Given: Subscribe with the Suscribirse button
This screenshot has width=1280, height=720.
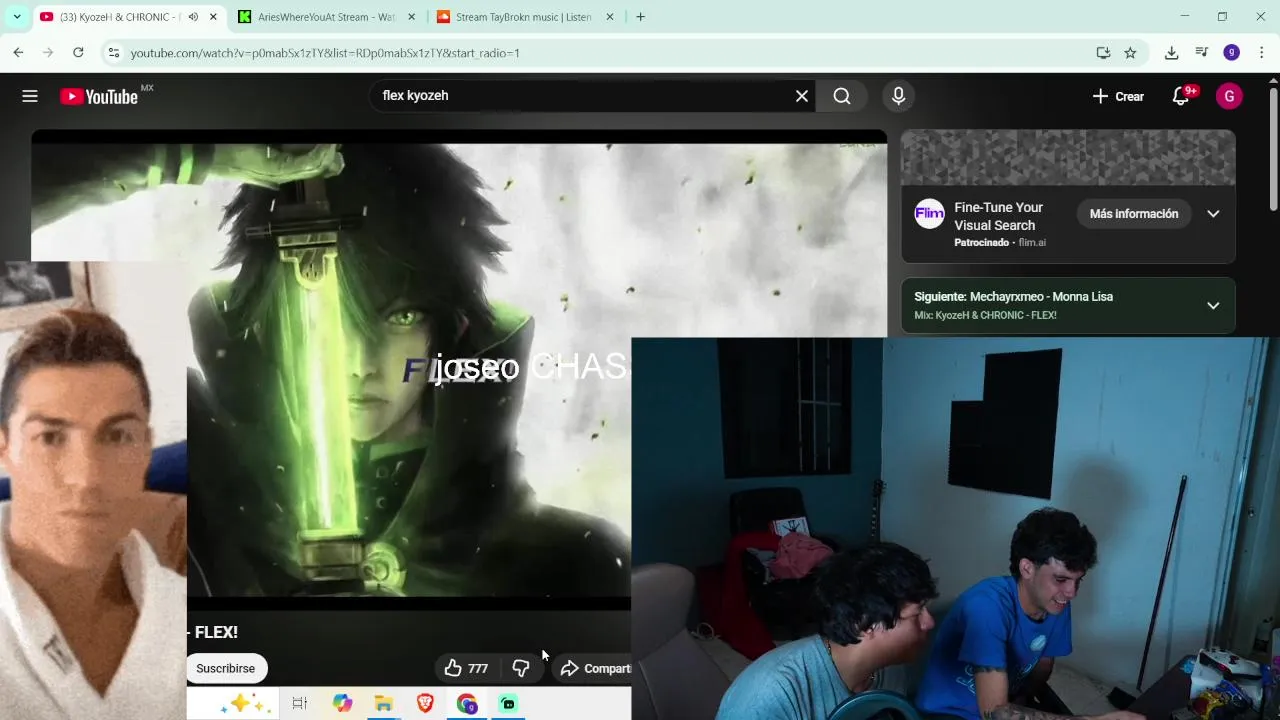Looking at the screenshot, I should [225, 668].
